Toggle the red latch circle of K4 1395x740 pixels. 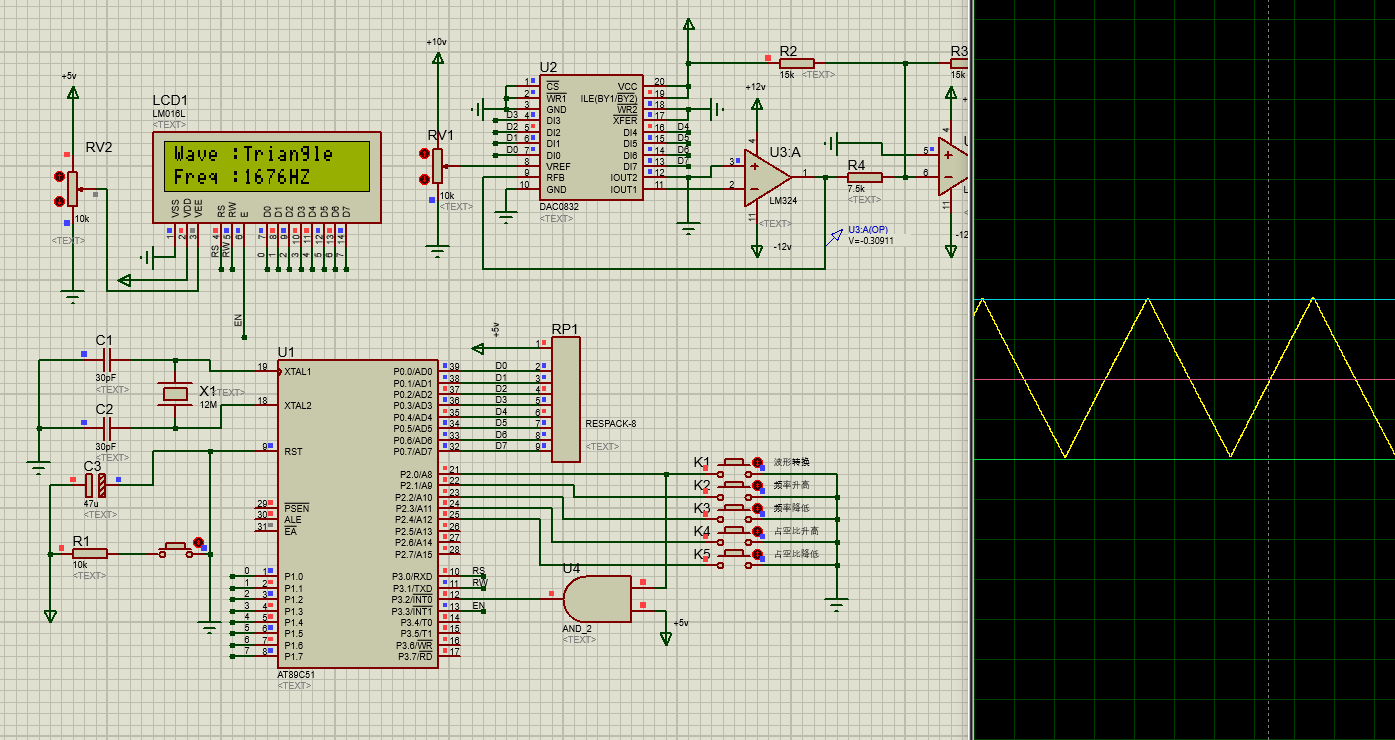pyautogui.click(x=757, y=531)
